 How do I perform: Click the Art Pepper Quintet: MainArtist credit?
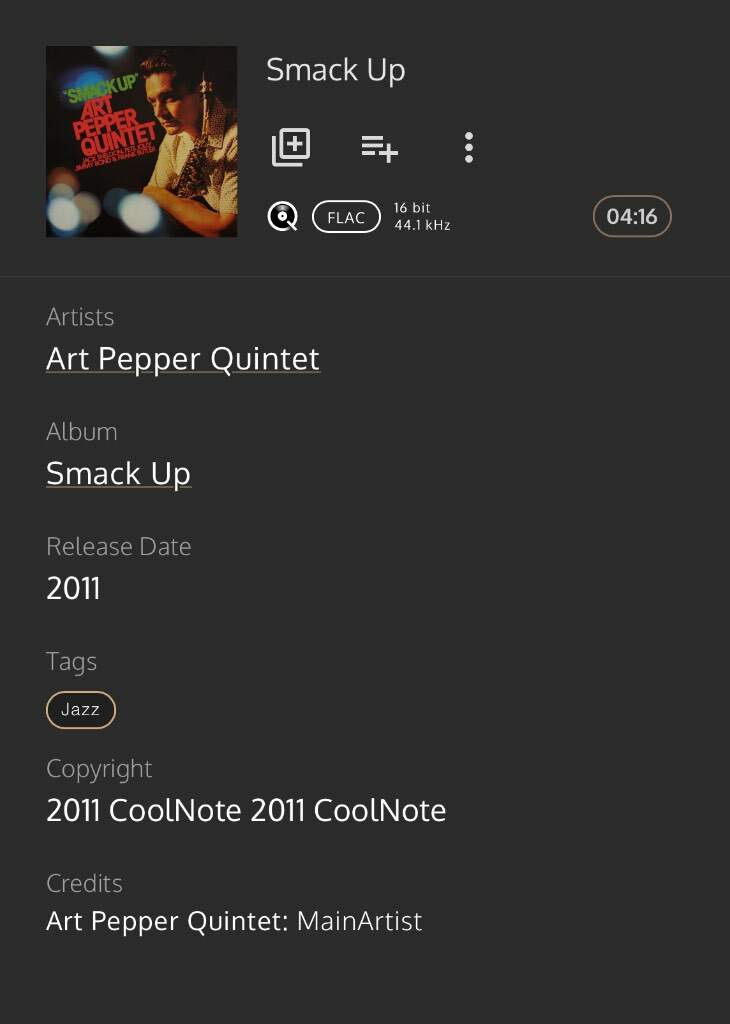coord(234,921)
